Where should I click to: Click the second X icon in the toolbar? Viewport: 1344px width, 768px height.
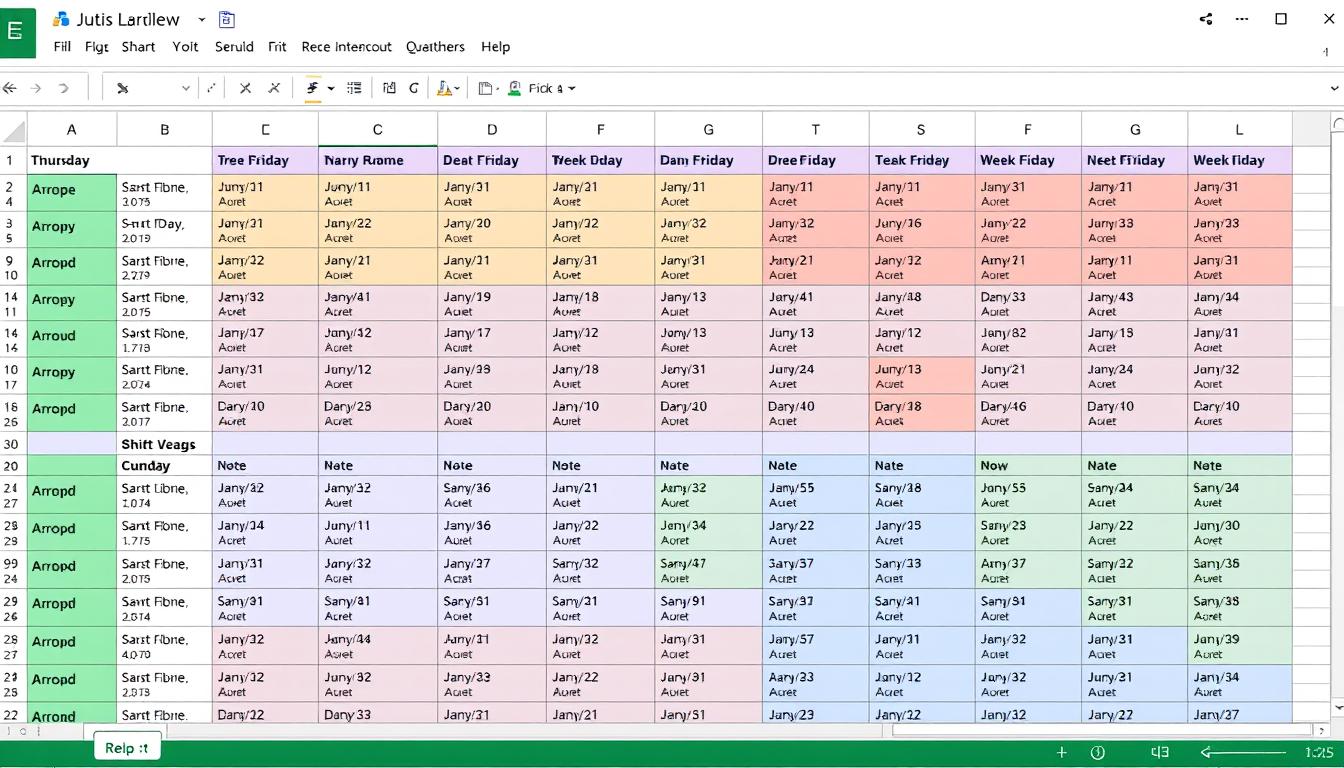click(274, 88)
